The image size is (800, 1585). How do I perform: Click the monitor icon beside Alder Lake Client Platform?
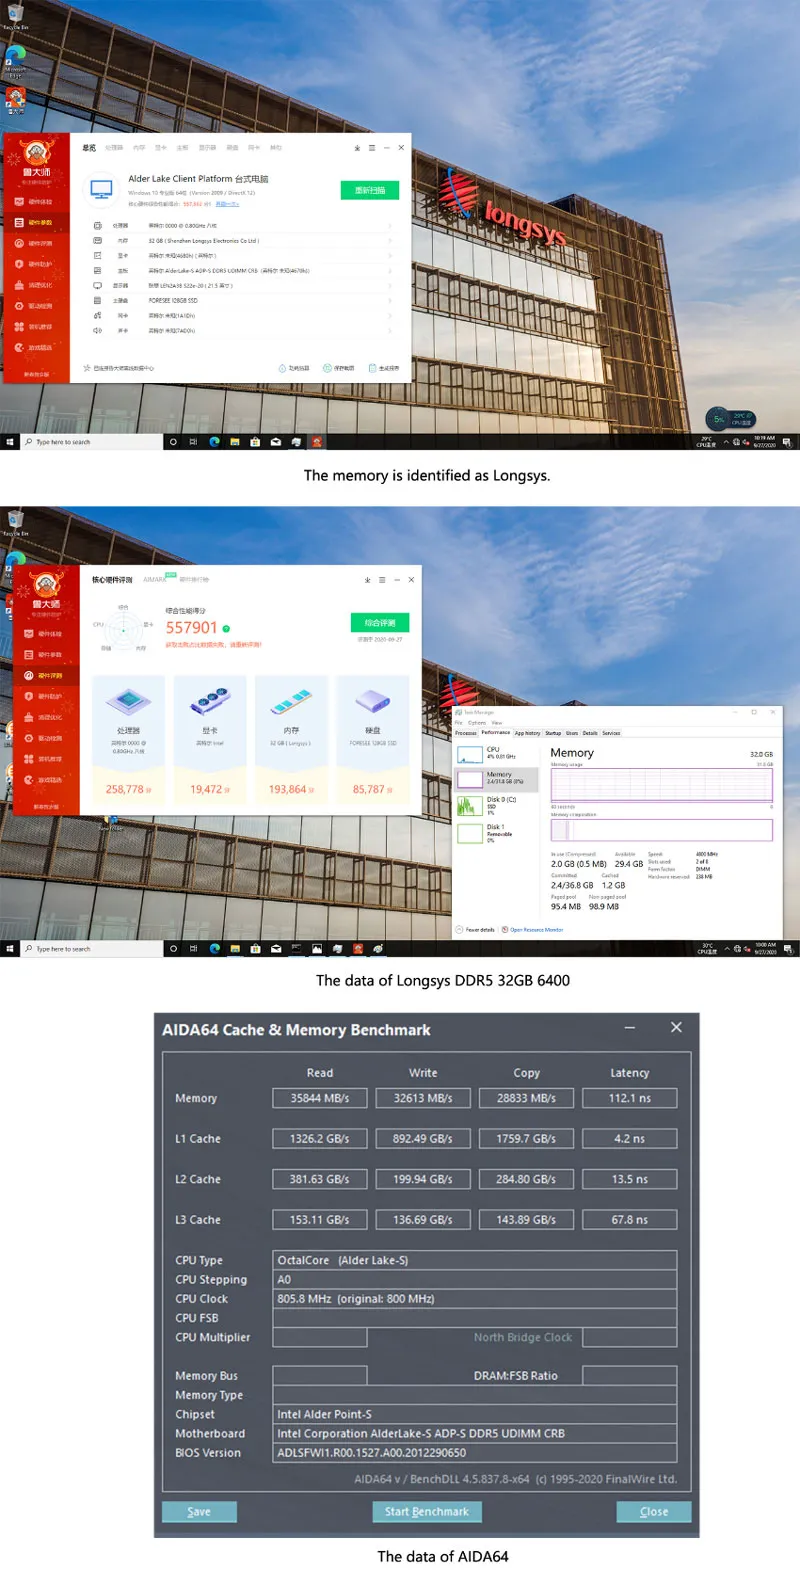101,189
